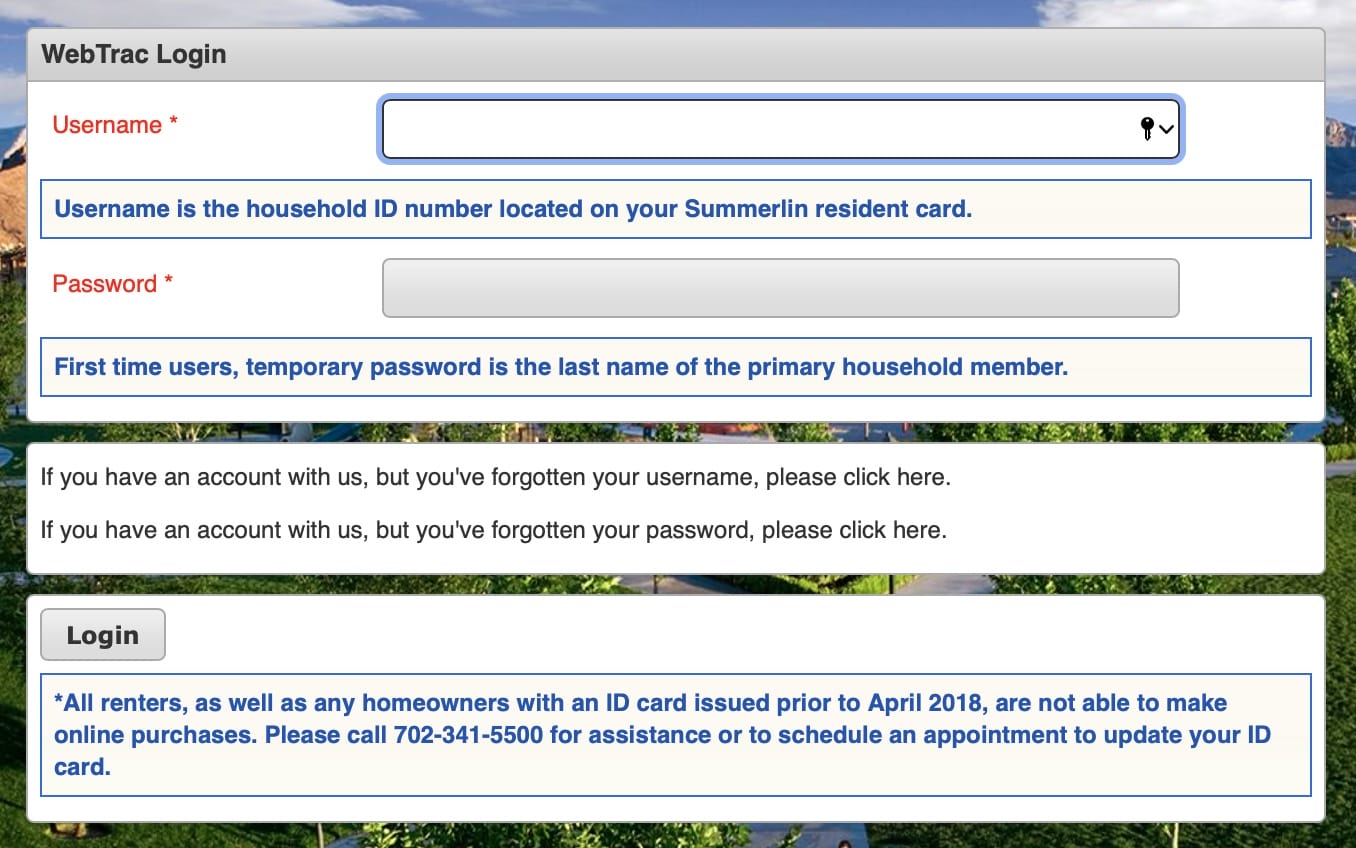Expand the chevron arrow in Username field
The image size is (1356, 848).
1167,129
